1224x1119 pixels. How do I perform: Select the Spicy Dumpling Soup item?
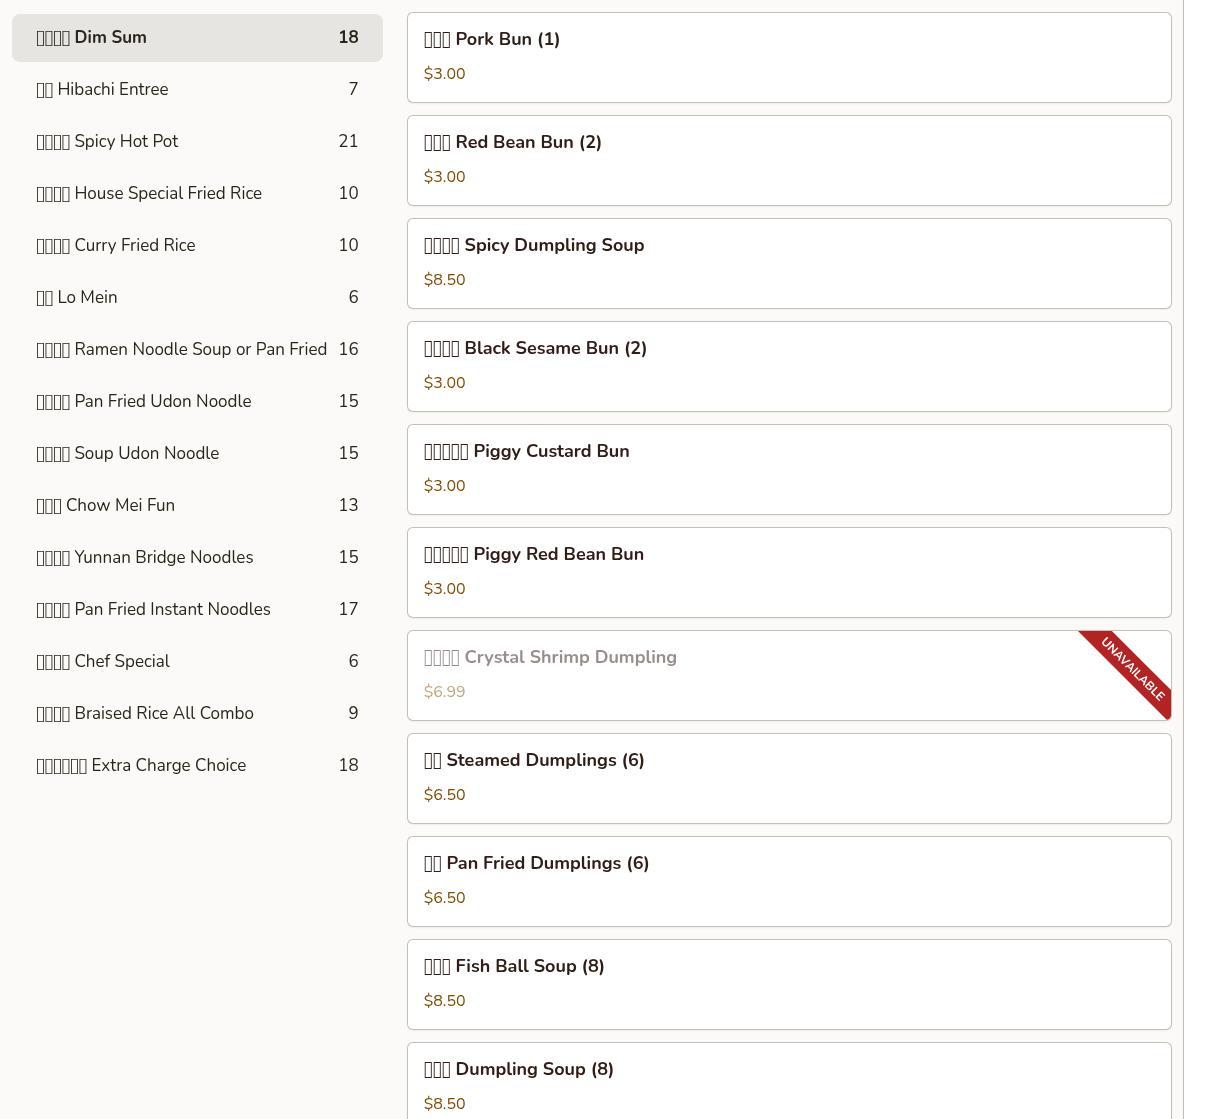[788, 263]
